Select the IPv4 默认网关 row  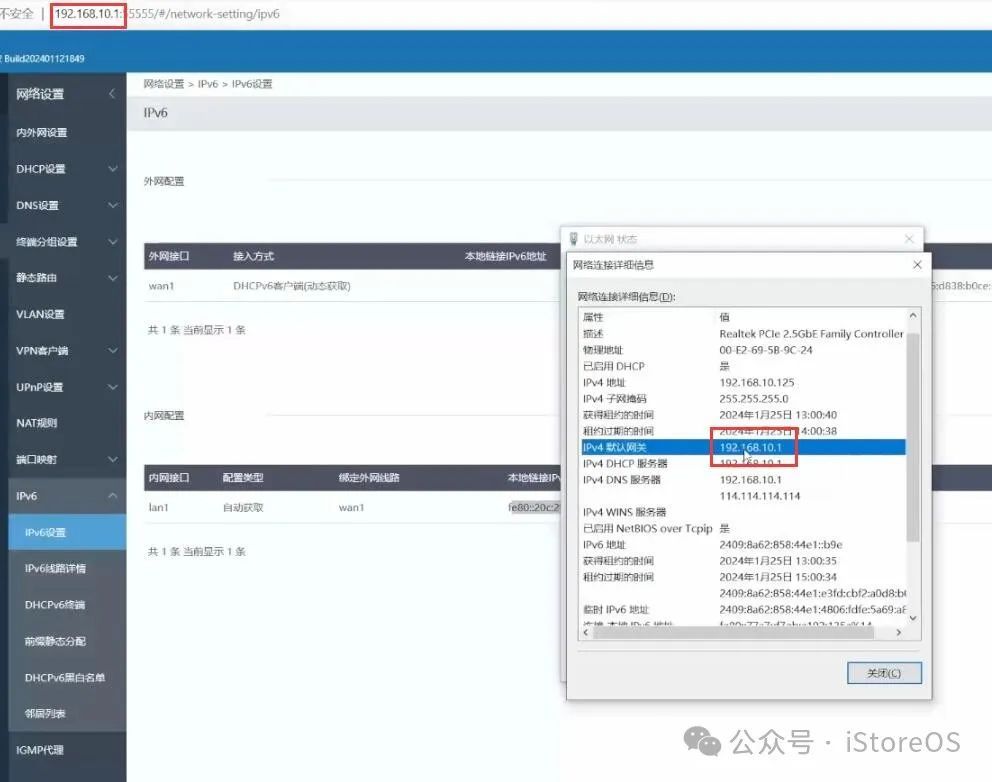click(x=743, y=447)
